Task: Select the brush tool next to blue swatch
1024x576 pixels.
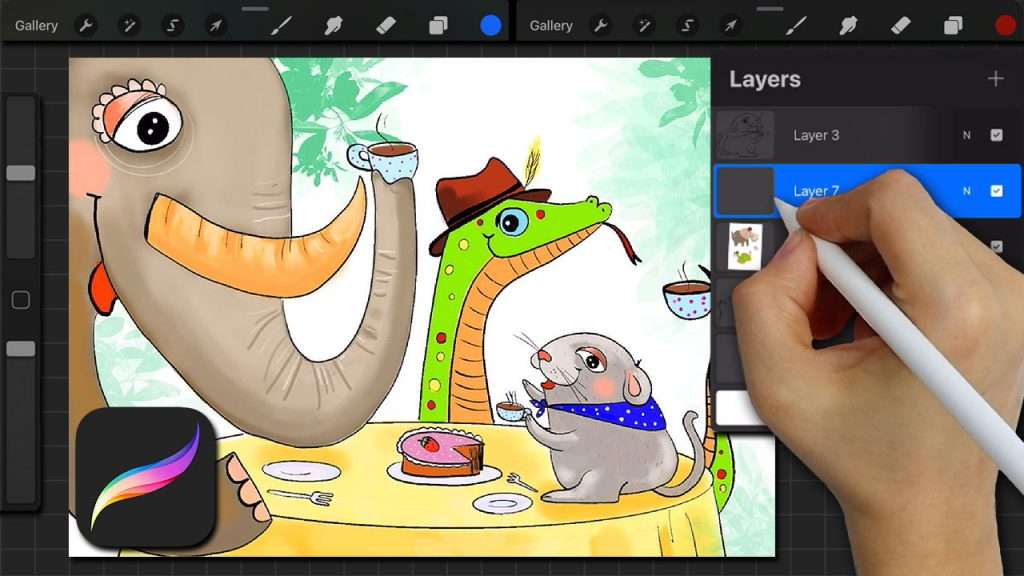Action: tap(281, 26)
